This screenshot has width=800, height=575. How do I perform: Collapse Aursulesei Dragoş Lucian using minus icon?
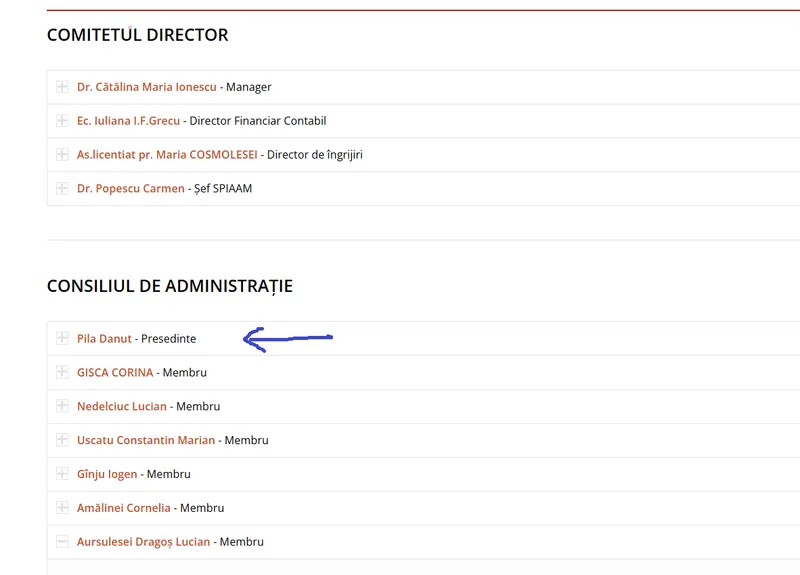[62, 542]
